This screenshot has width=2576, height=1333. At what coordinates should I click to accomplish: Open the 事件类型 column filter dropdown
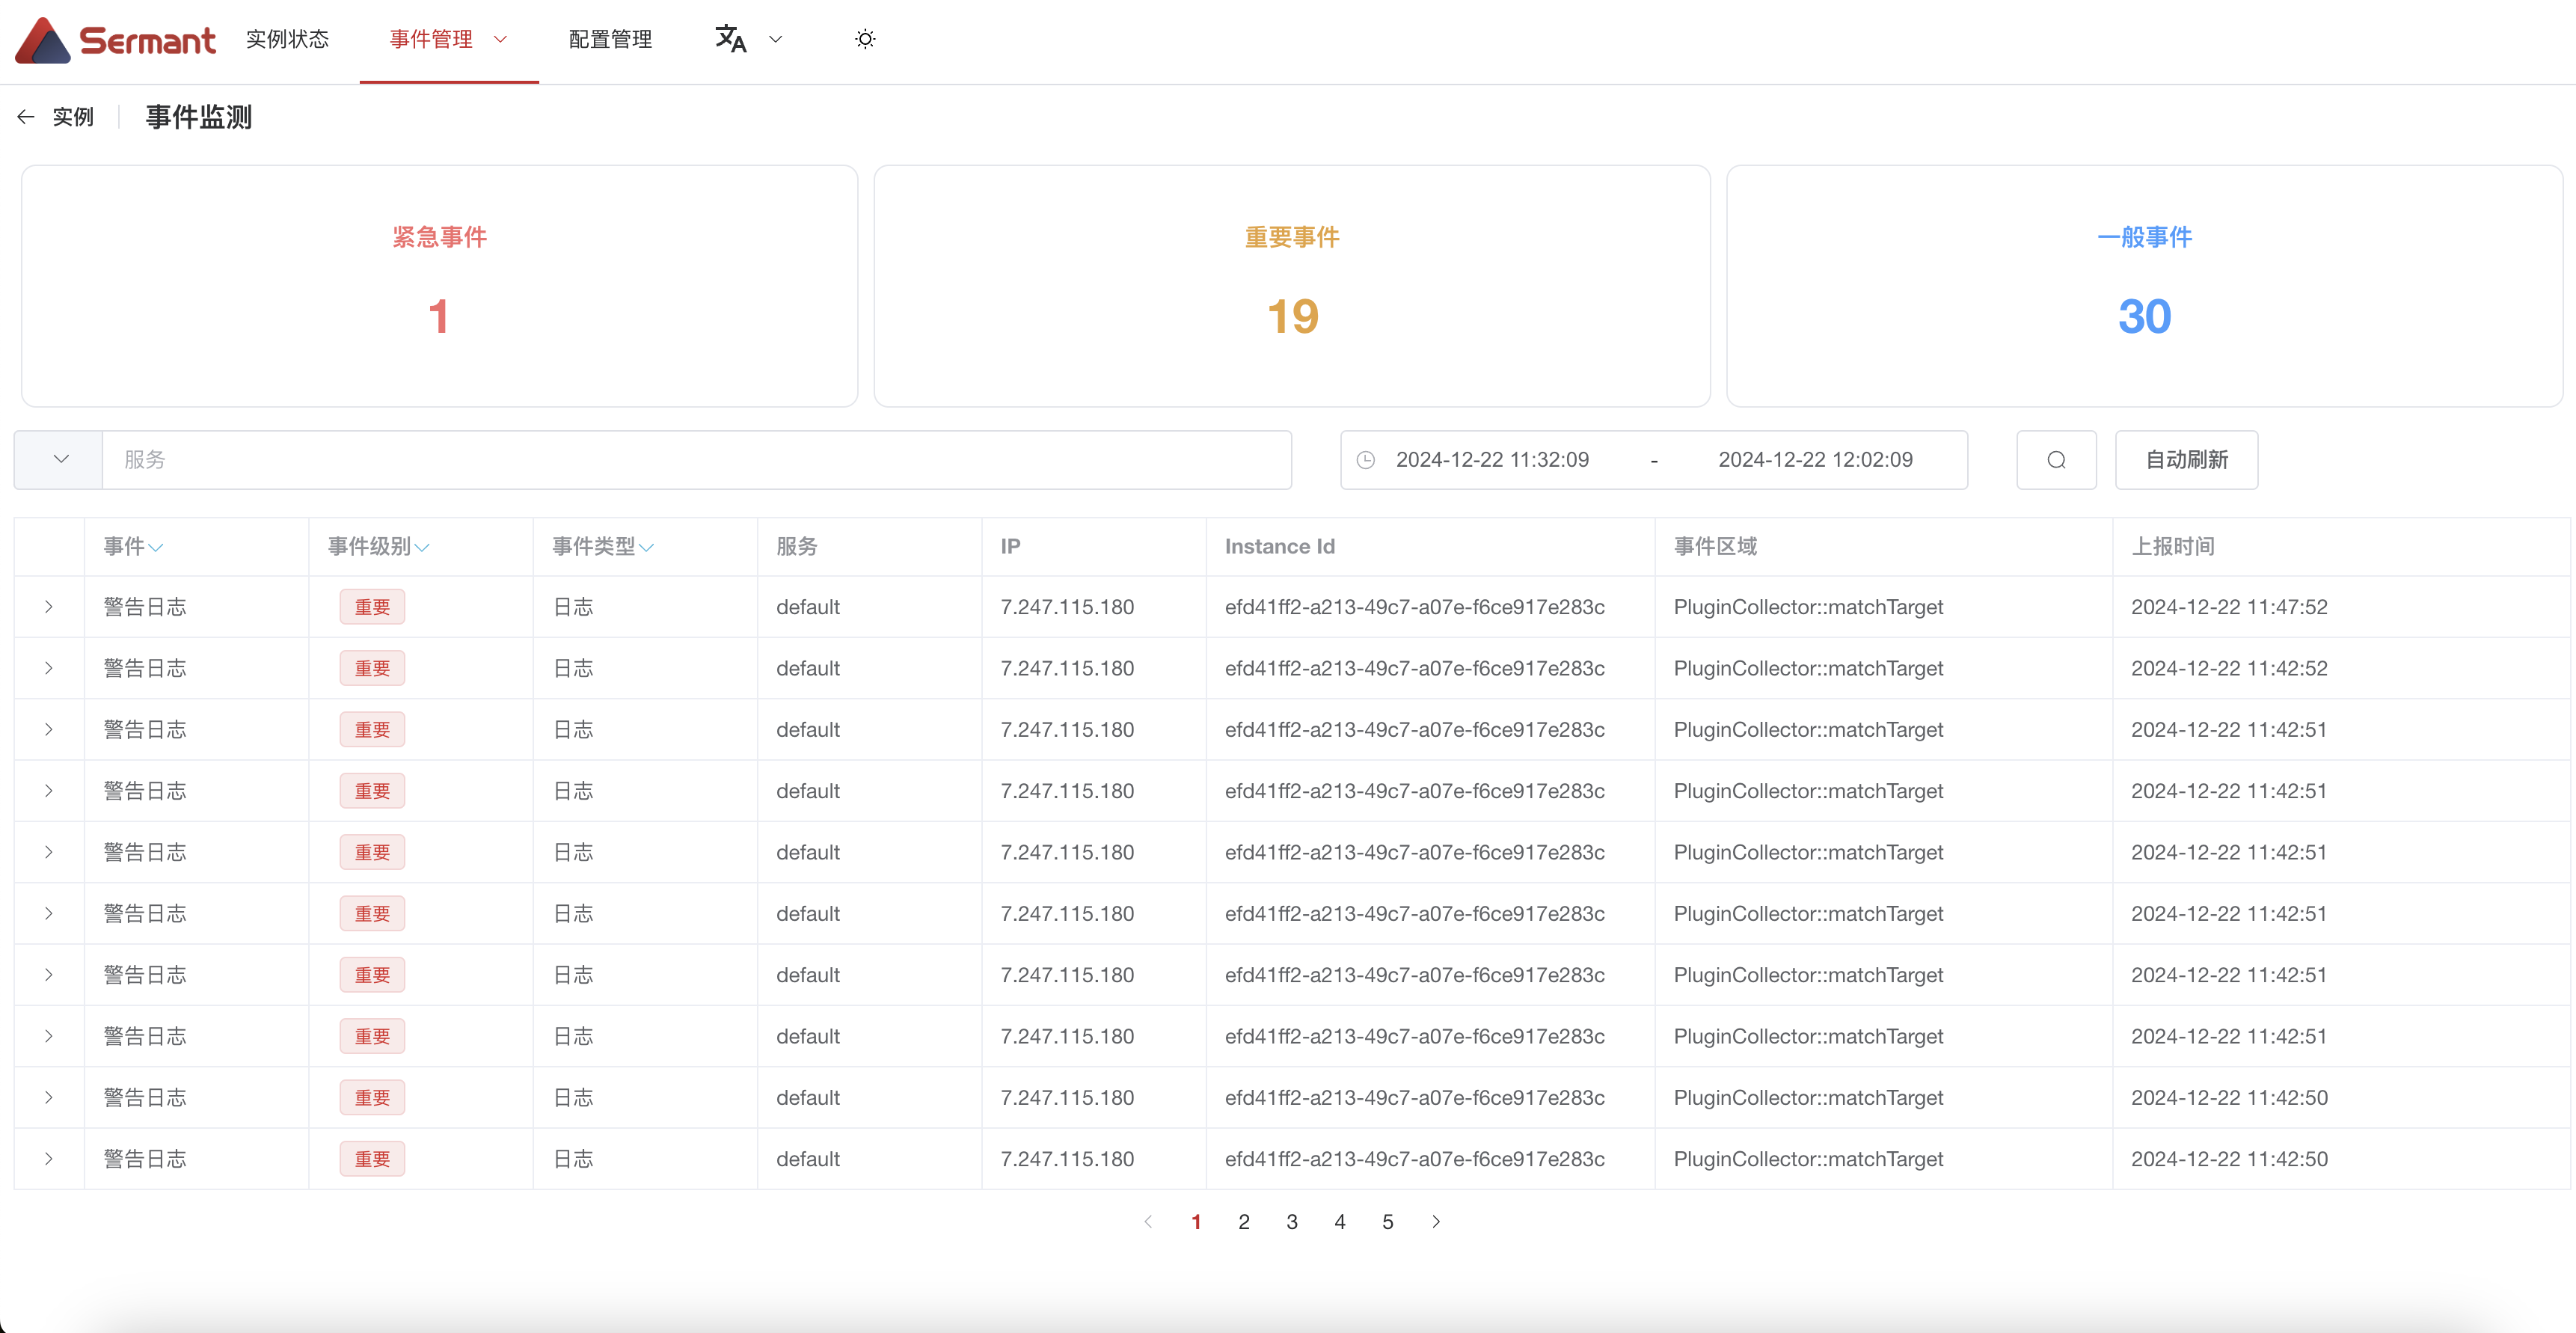click(x=646, y=547)
